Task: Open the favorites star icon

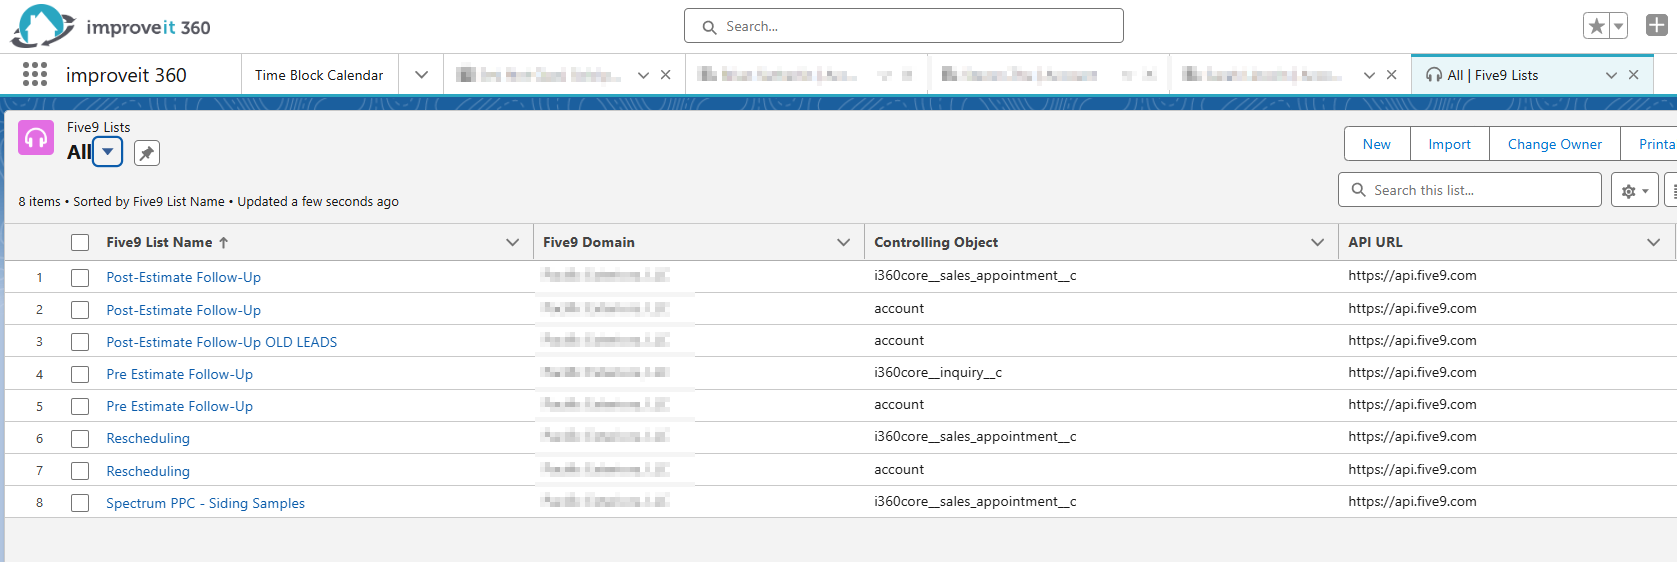Action: (x=1597, y=26)
